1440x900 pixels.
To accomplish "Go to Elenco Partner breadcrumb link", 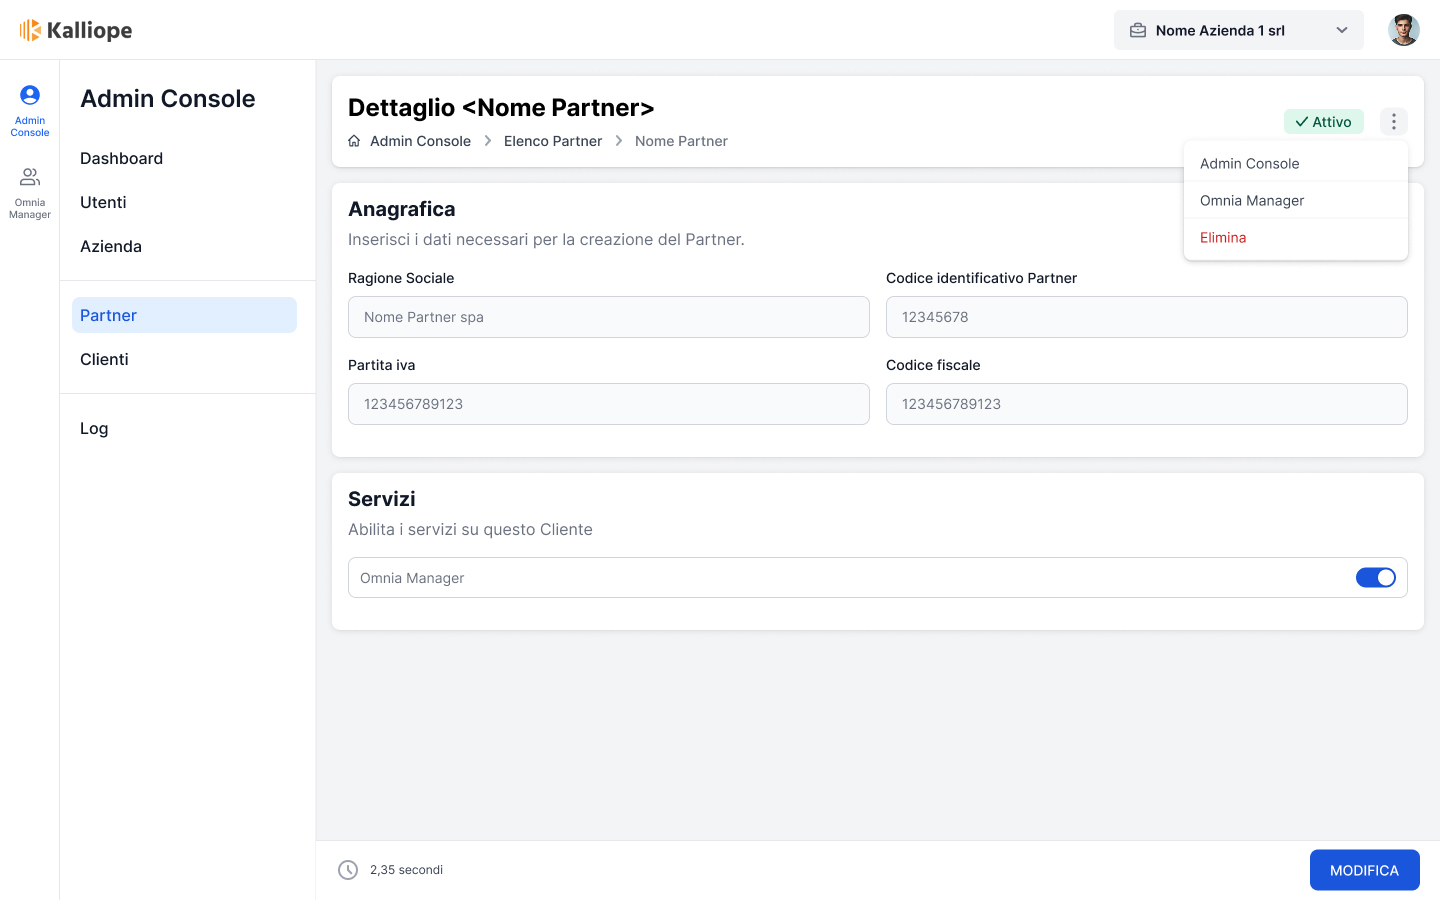I will click(553, 141).
